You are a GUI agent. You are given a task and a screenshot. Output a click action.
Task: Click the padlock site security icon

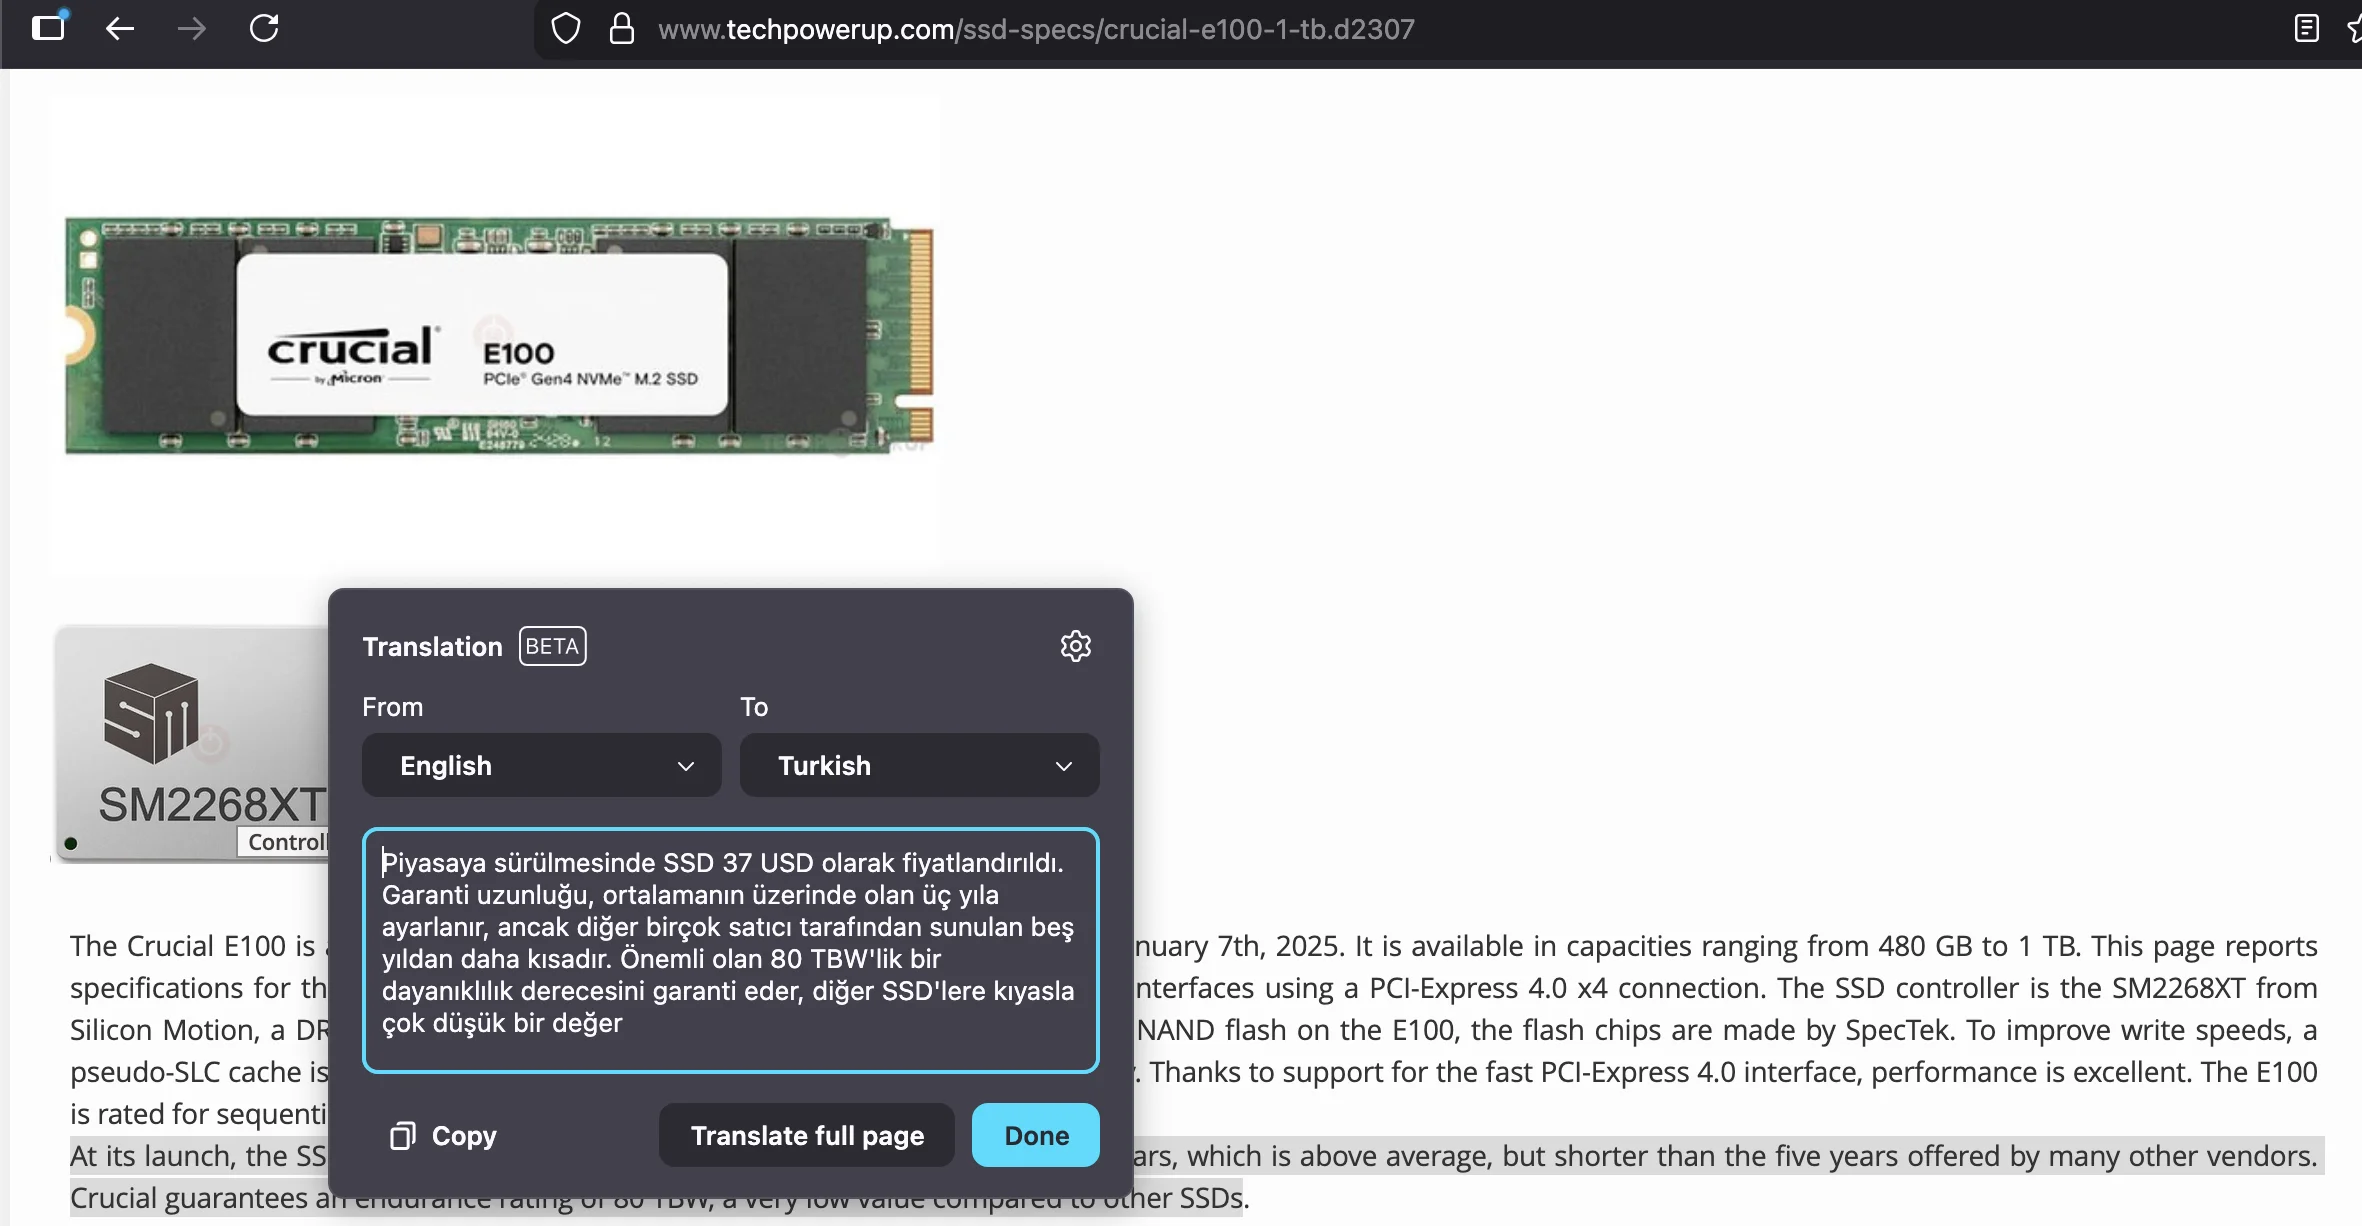[622, 28]
